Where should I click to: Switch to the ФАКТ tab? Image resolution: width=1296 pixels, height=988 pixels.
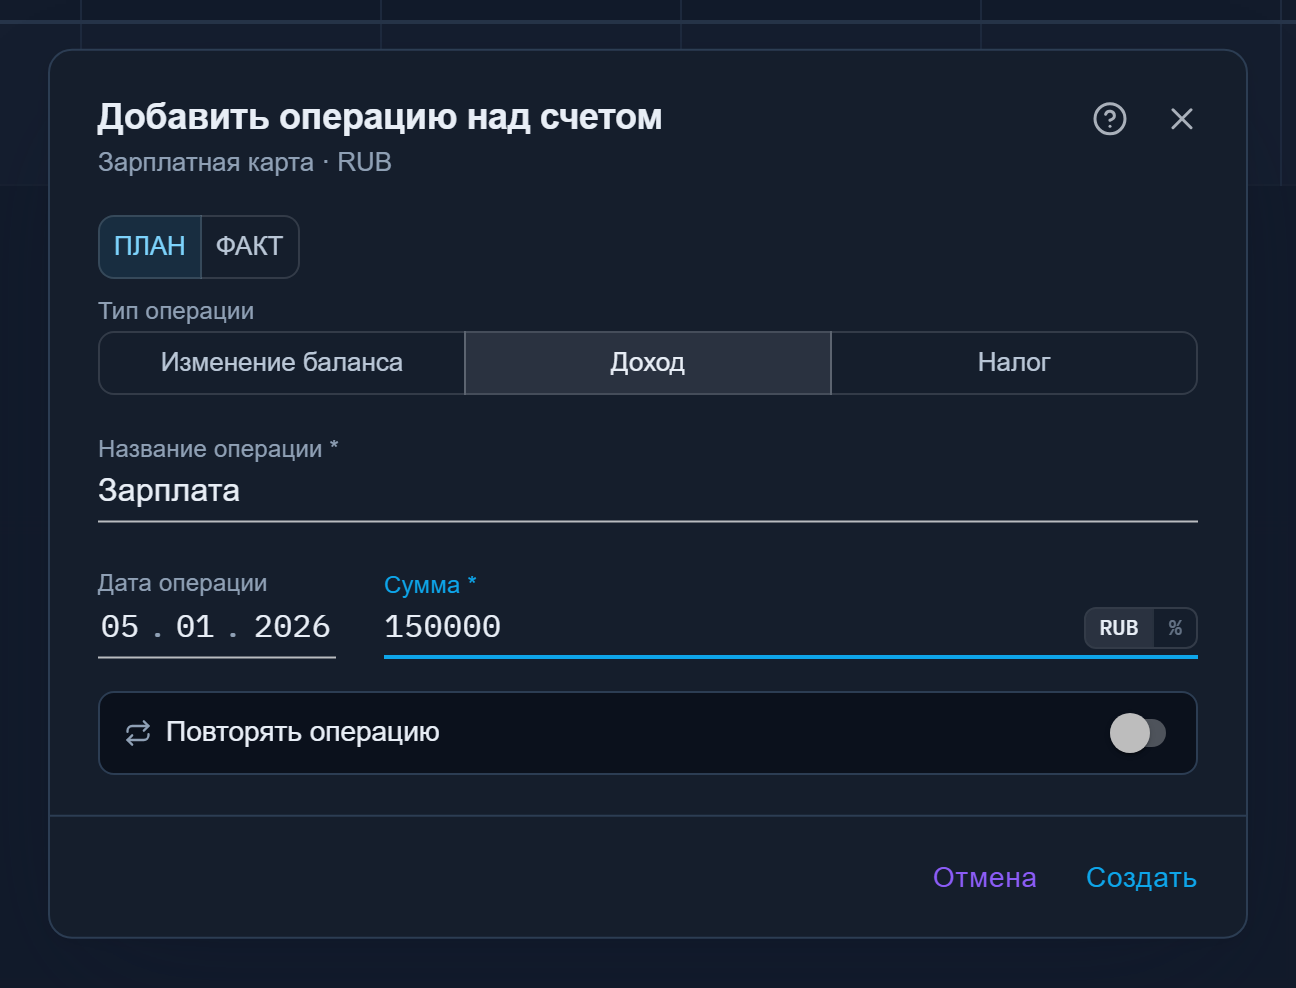pos(250,247)
